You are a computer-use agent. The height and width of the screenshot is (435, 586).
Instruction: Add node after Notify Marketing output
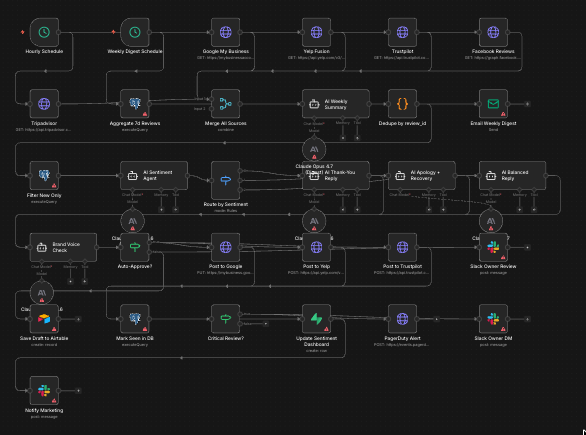coord(78,391)
